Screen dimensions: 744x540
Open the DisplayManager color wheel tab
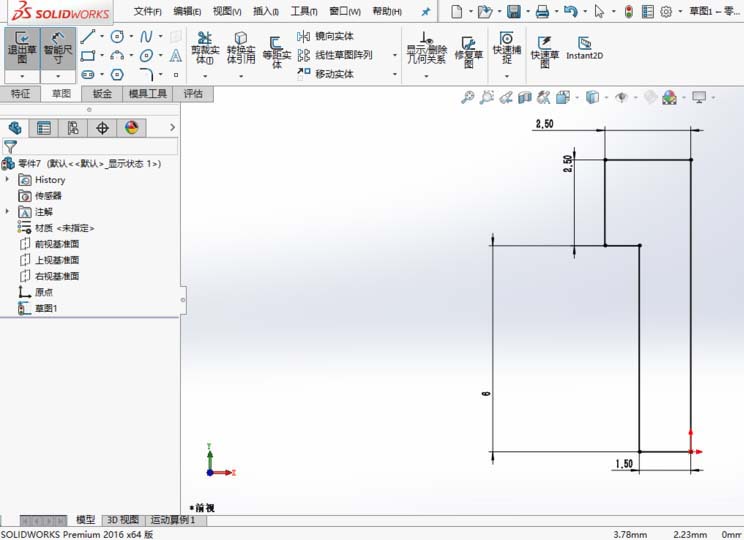pos(131,128)
